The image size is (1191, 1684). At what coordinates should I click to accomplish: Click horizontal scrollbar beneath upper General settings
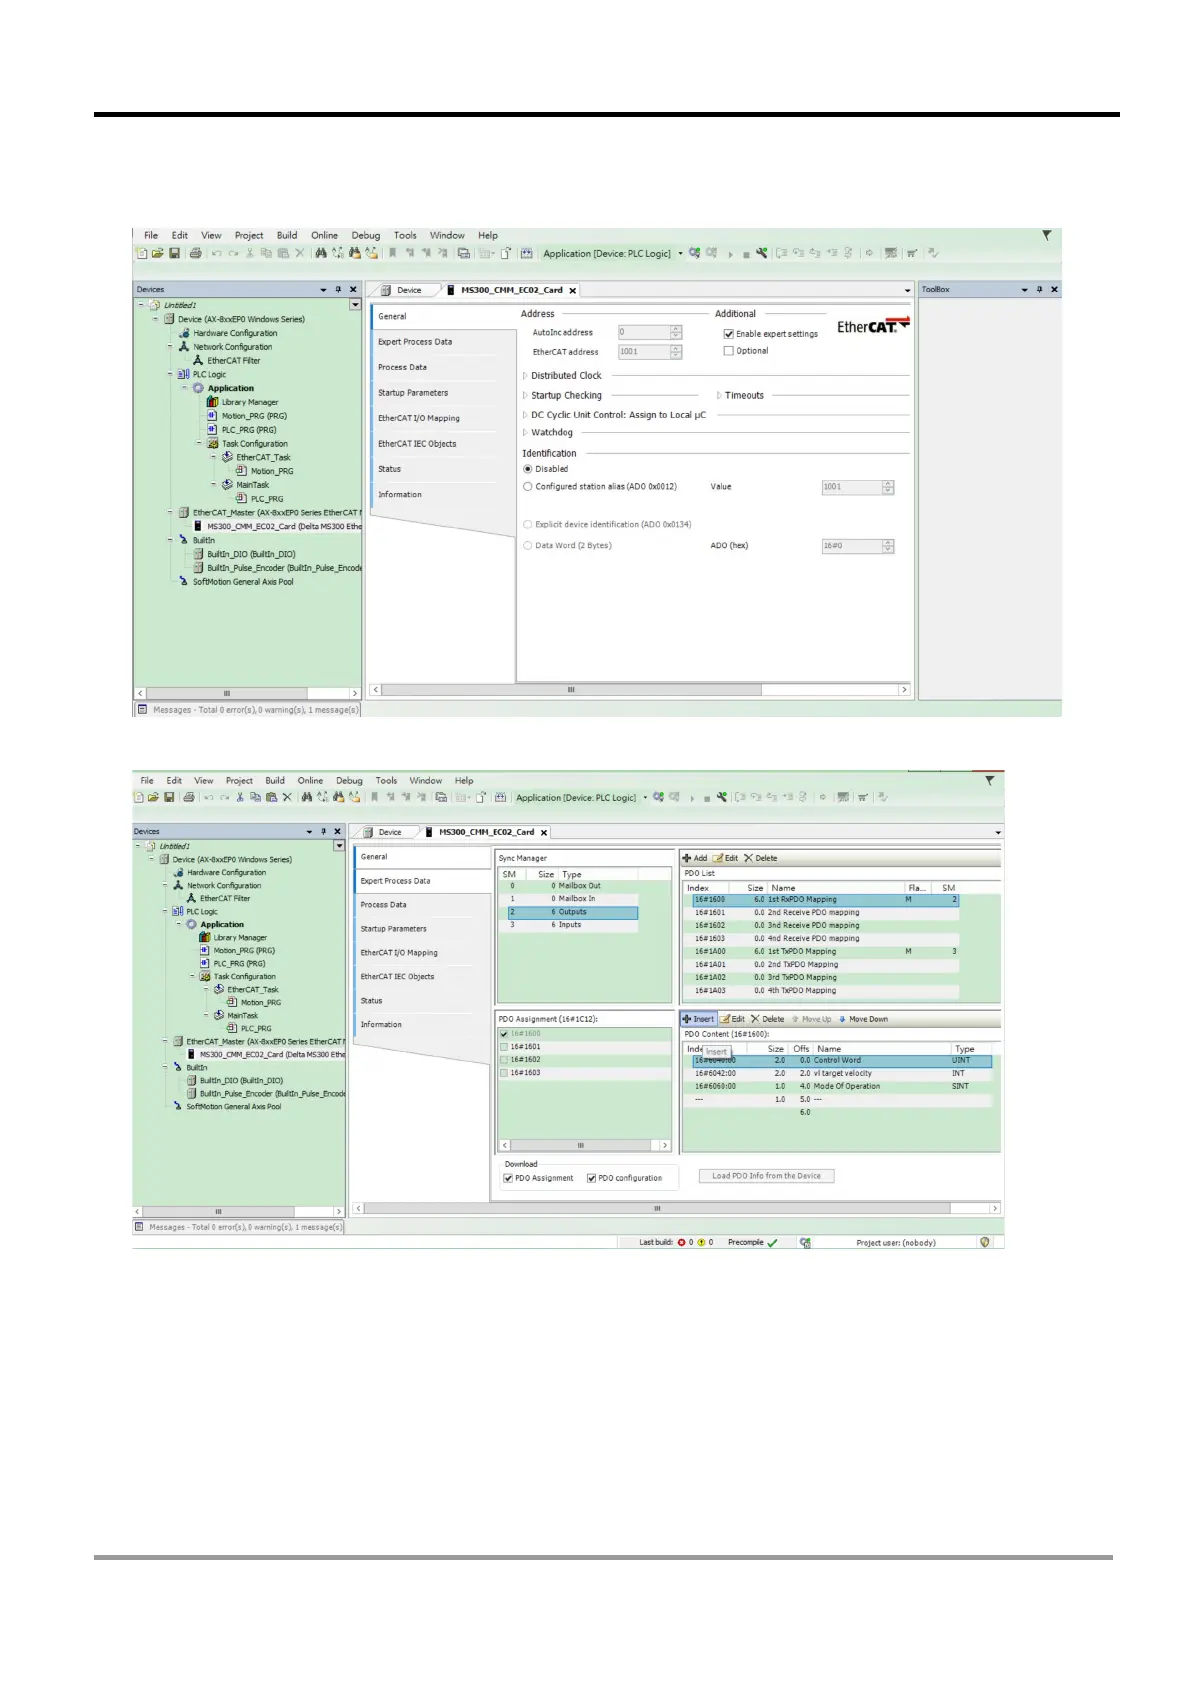coord(640,690)
